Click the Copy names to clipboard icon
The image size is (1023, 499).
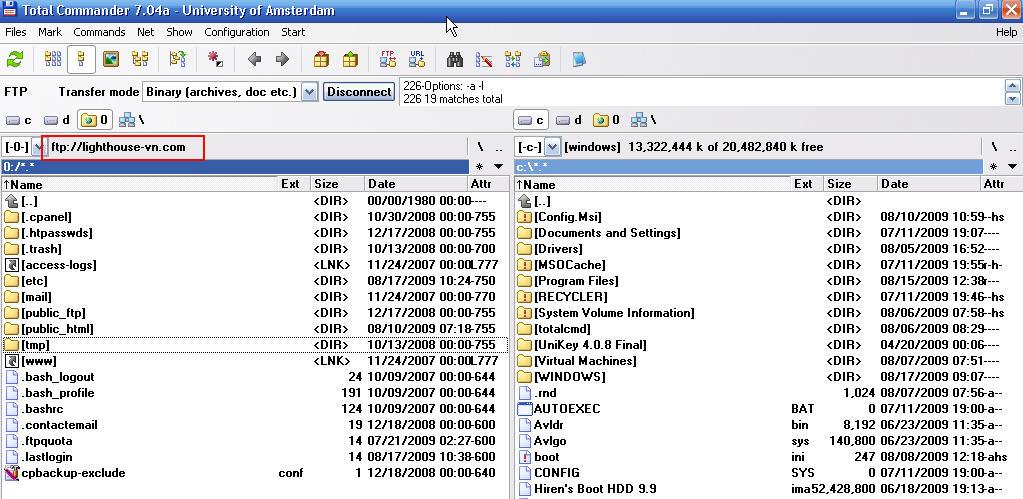coord(542,60)
